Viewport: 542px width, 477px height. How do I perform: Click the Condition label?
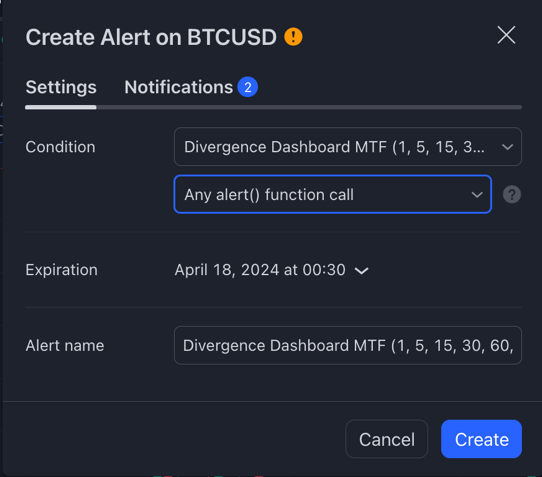click(60, 147)
